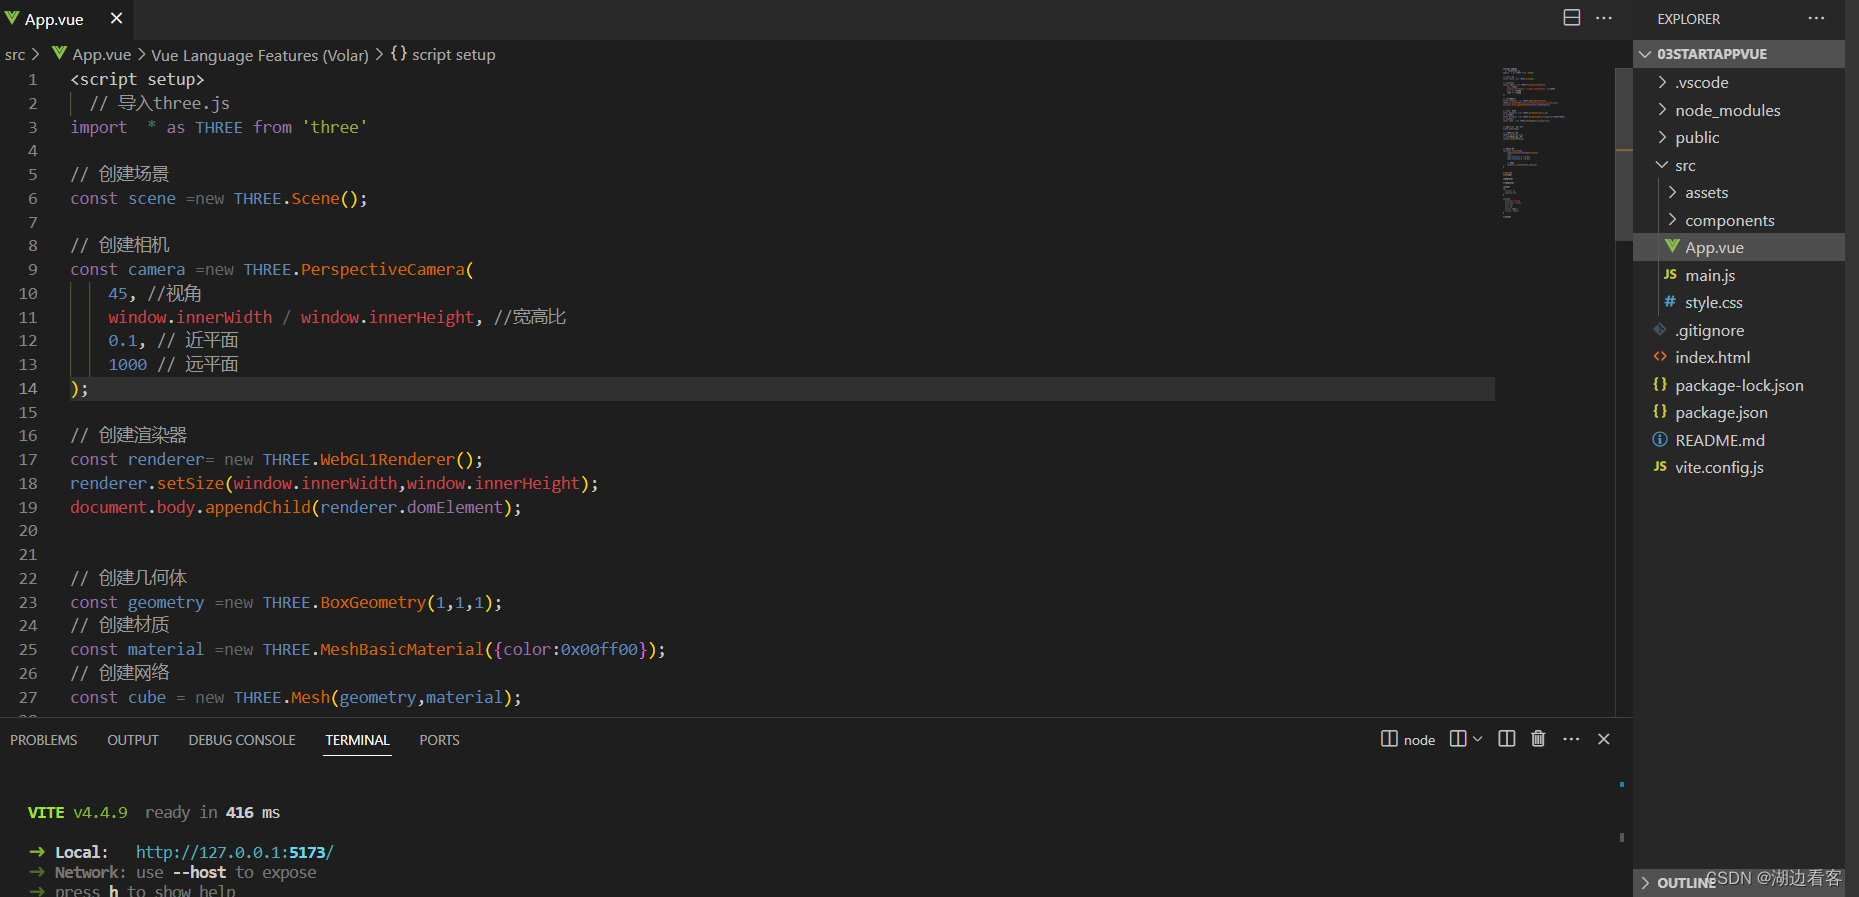This screenshot has height=897, width=1859.
Task: Open the launch profile dropdown arrow
Action: tap(1478, 739)
